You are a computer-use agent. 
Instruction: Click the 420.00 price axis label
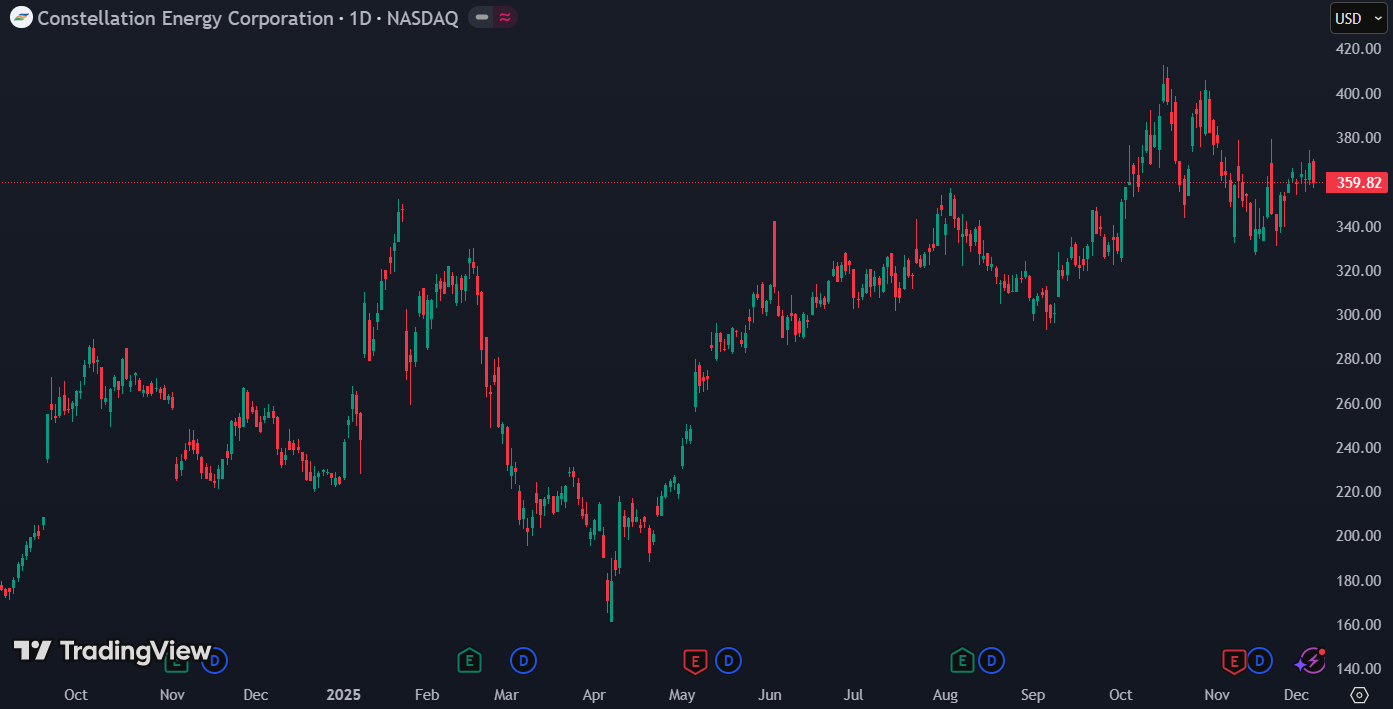1359,49
